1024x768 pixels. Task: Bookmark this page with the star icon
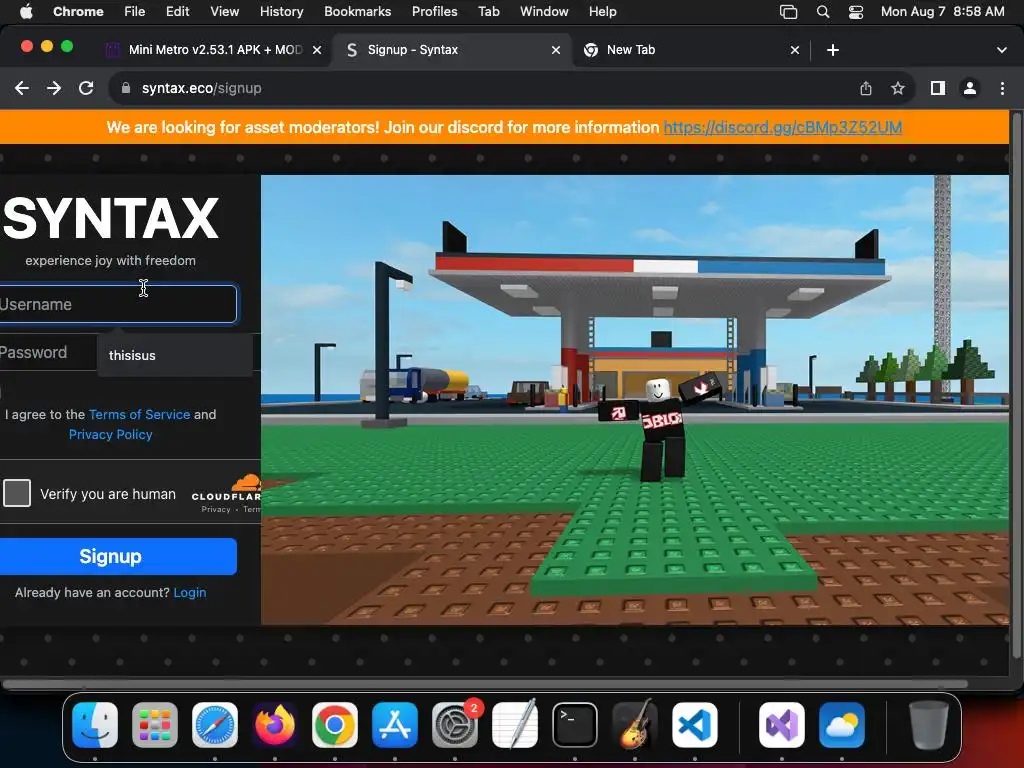[x=898, y=88]
